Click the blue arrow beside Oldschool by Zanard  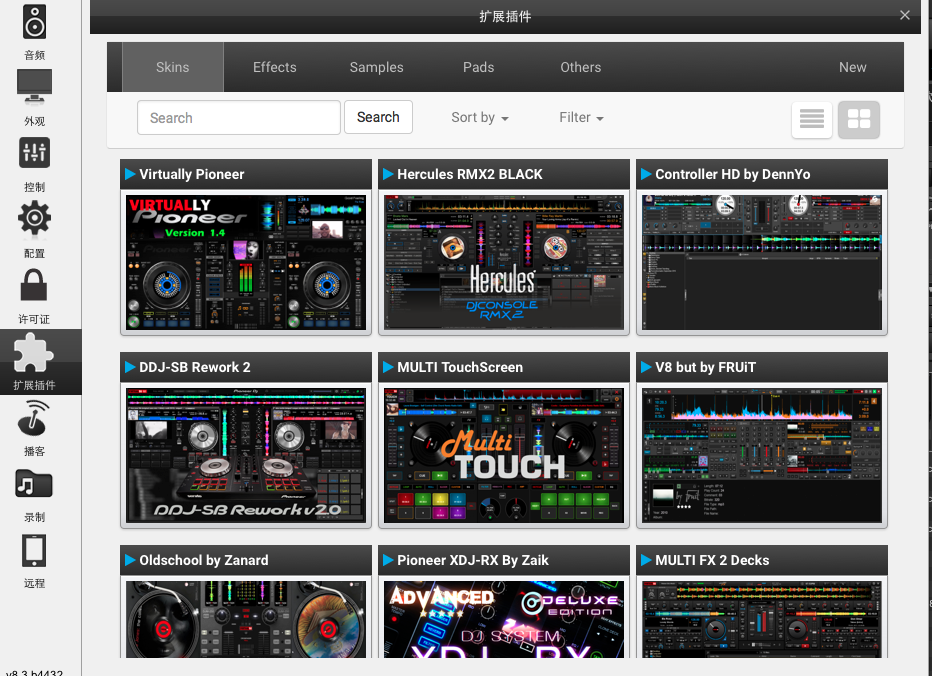[130, 560]
